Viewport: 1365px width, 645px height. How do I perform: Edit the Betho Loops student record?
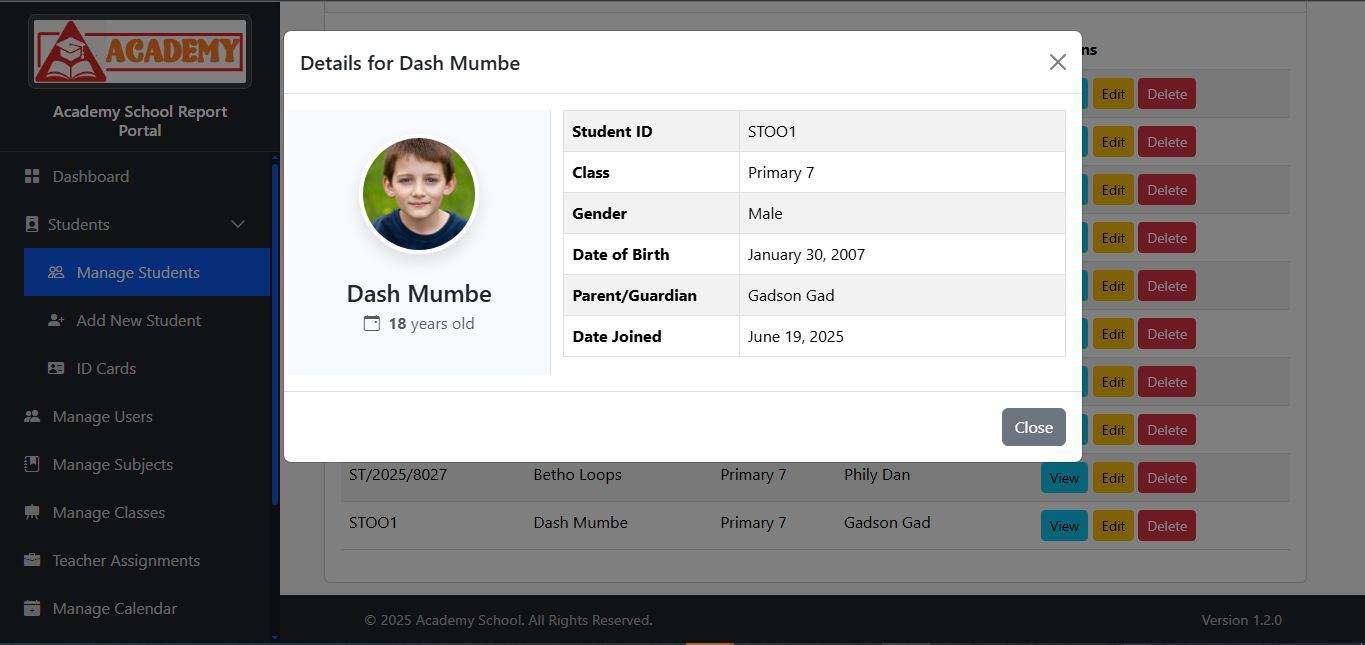(1113, 478)
